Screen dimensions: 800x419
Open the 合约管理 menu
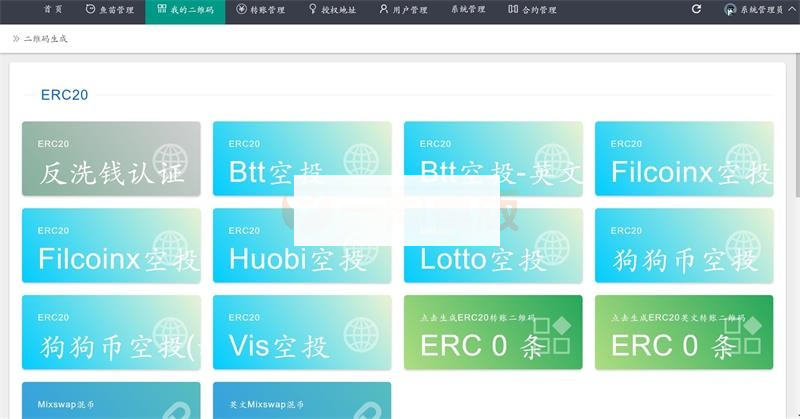[532, 10]
